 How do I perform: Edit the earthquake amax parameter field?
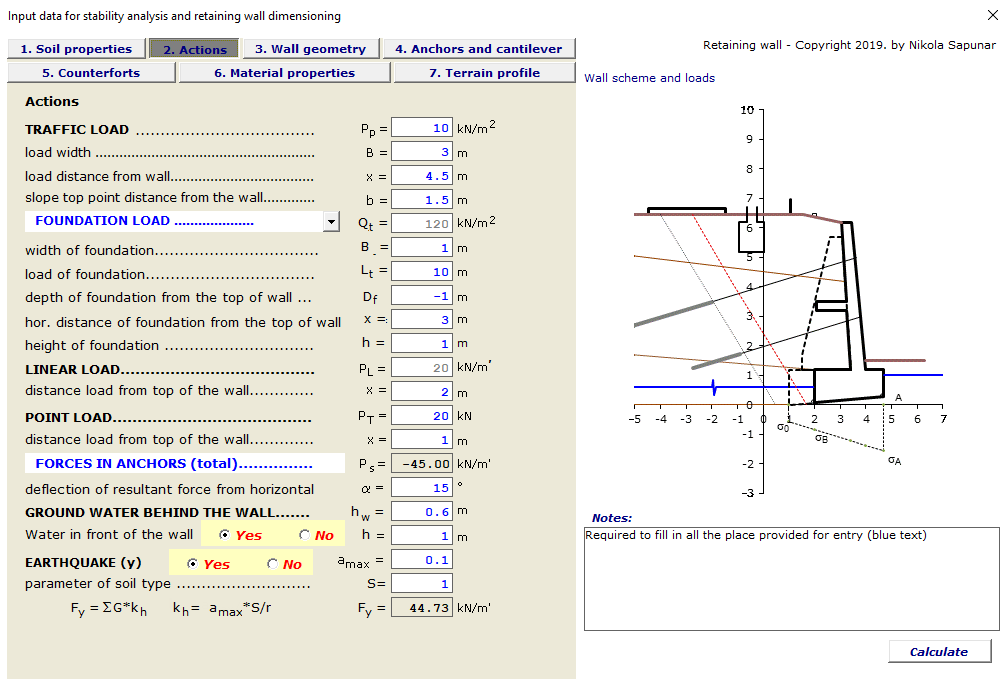tap(420, 559)
